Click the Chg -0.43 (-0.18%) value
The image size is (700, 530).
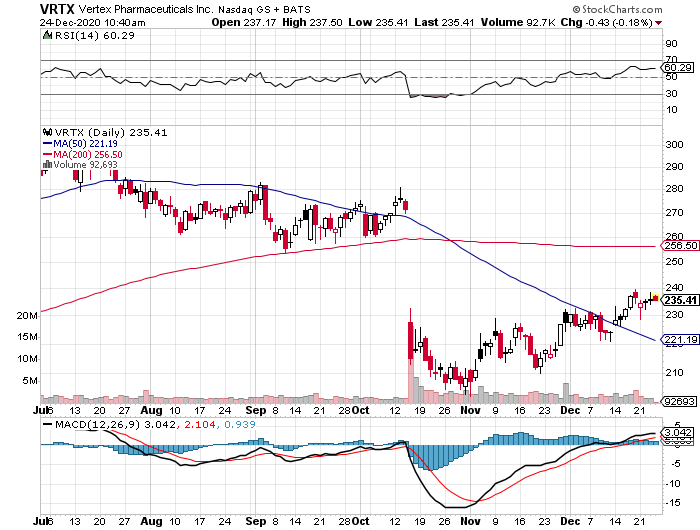point(607,22)
